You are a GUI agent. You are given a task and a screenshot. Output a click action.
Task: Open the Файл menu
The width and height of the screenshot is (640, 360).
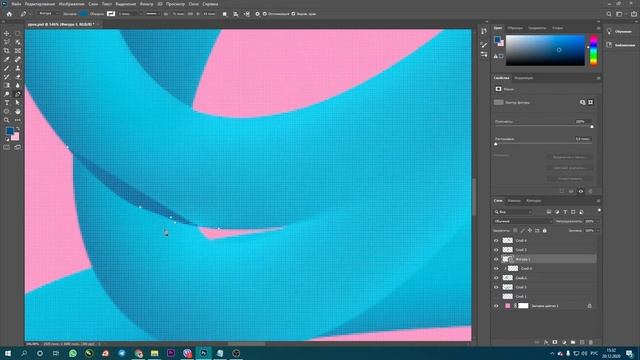click(16, 4)
